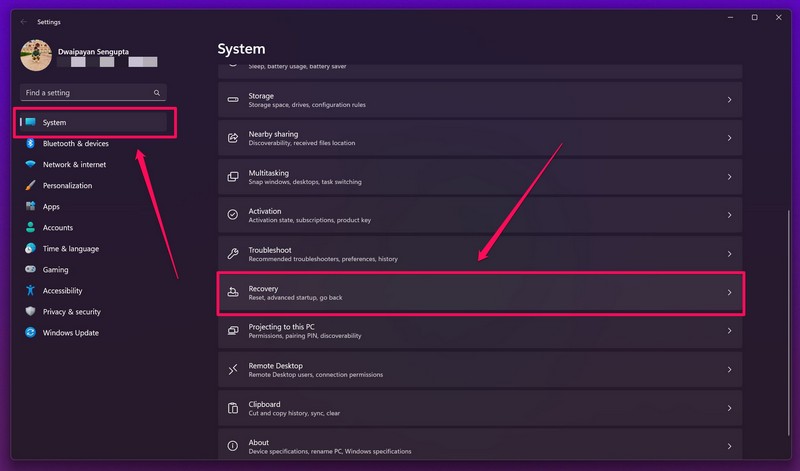Expand the About row chevron
The image size is (800, 471).
coord(729,447)
